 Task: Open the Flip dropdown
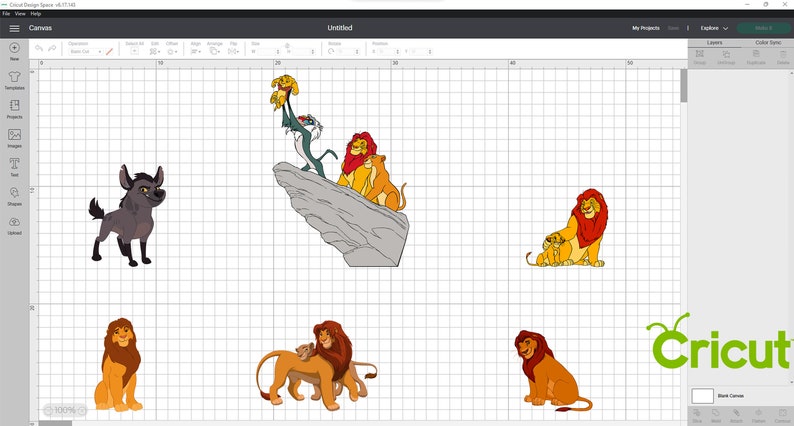[x=233, y=51]
